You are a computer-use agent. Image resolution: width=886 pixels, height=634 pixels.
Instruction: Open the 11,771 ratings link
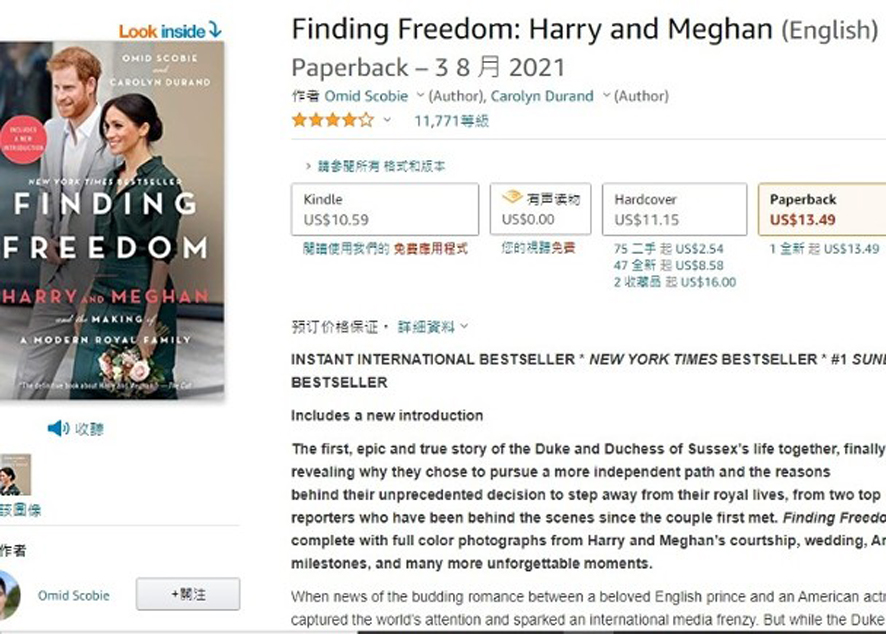(x=451, y=120)
